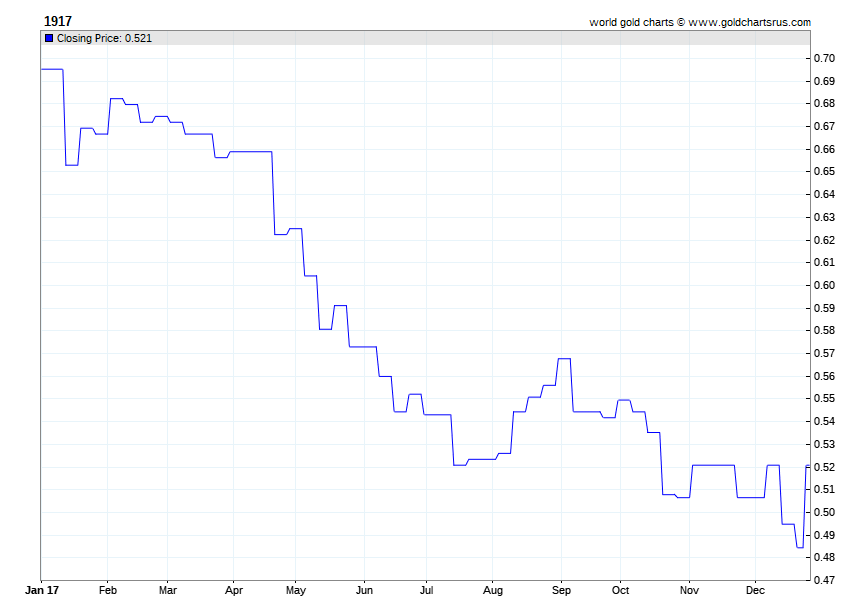Click the 0.47 y-axis value

pos(825,580)
